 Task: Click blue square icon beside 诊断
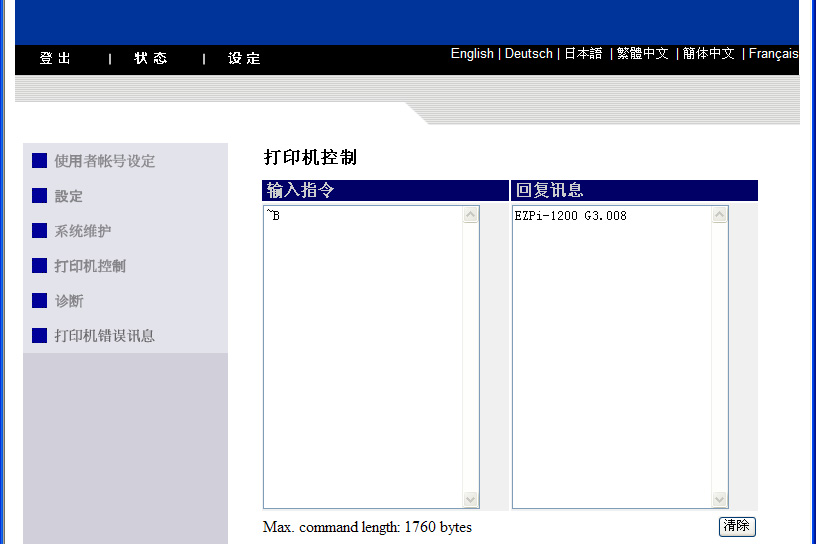pyautogui.click(x=39, y=301)
